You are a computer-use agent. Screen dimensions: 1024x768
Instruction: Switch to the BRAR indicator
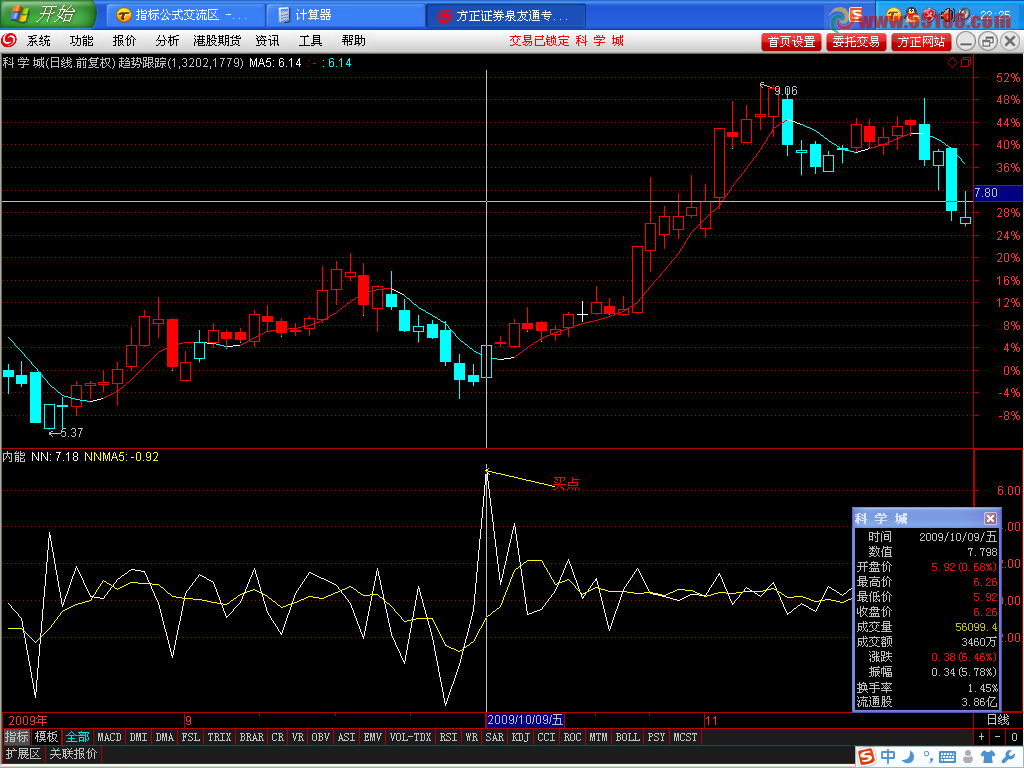coord(251,737)
